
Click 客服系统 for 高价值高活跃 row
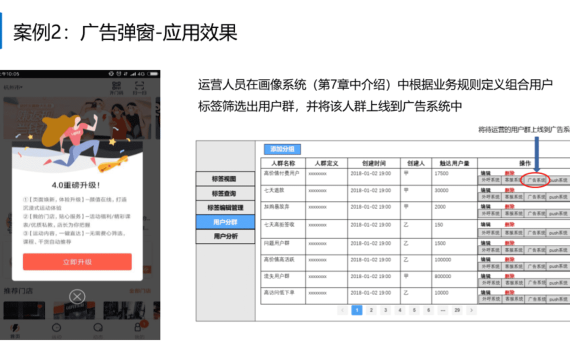(x=513, y=266)
